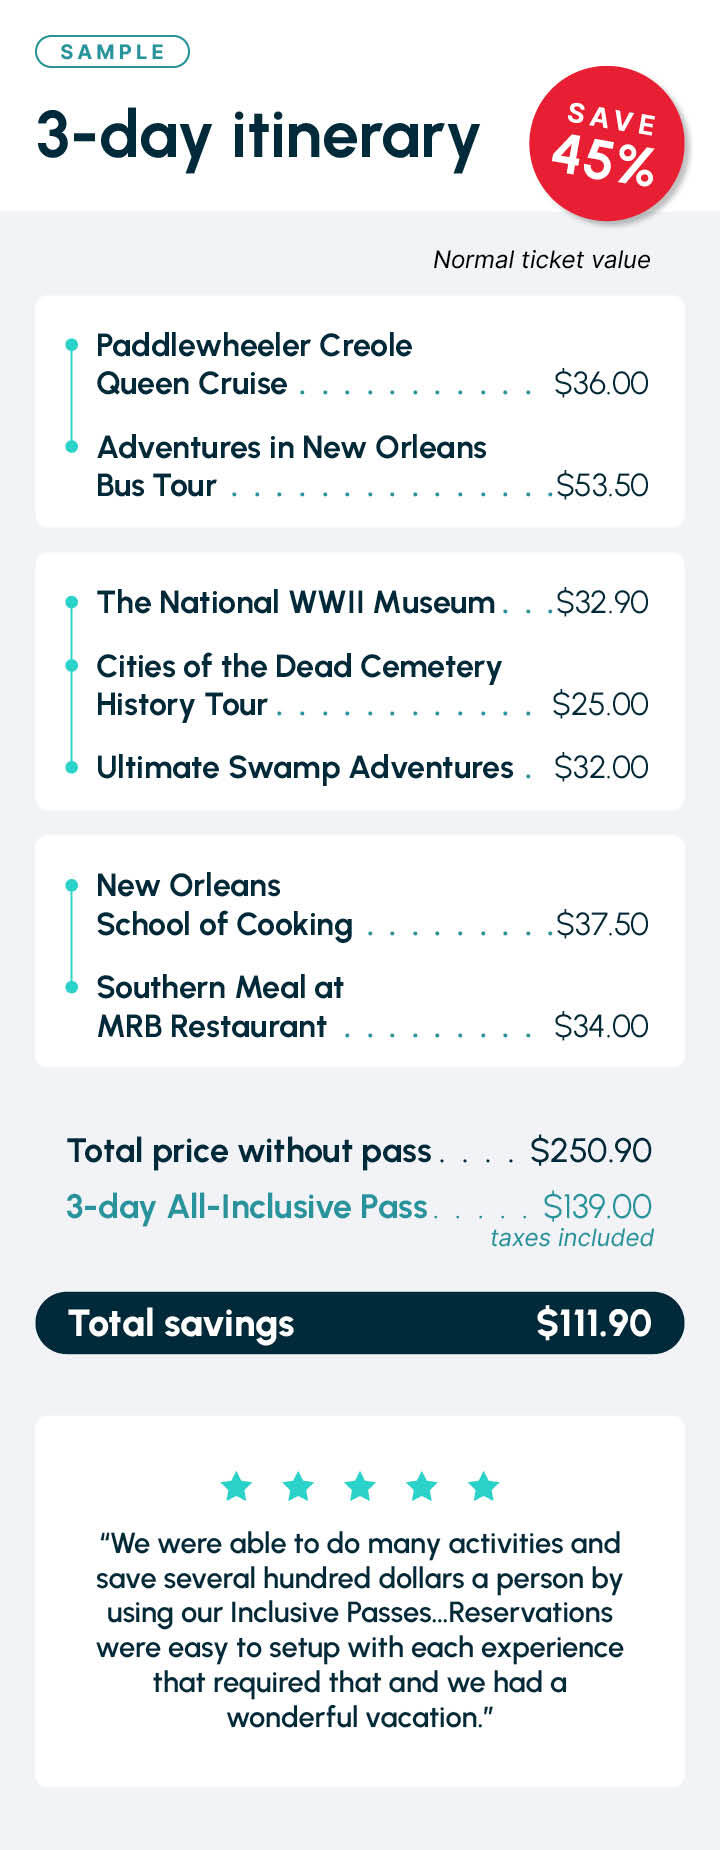Click the bullet dot beside National WWII Museum
This screenshot has height=1850, width=720.
(71, 602)
